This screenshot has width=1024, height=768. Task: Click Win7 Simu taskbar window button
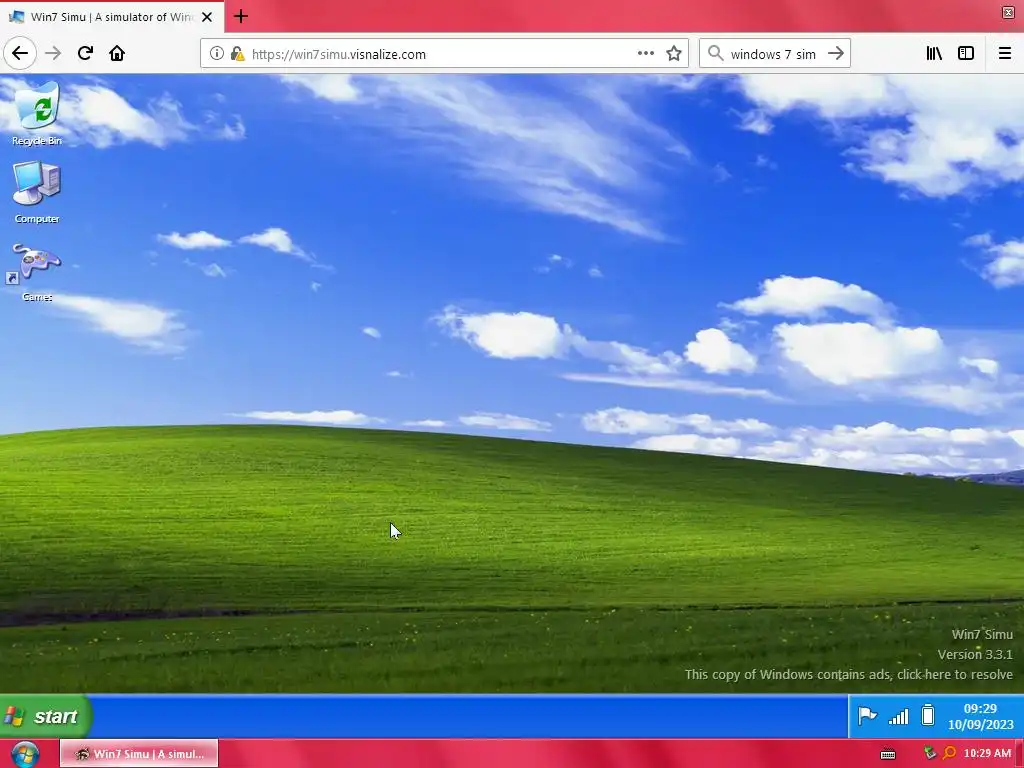[139, 754]
